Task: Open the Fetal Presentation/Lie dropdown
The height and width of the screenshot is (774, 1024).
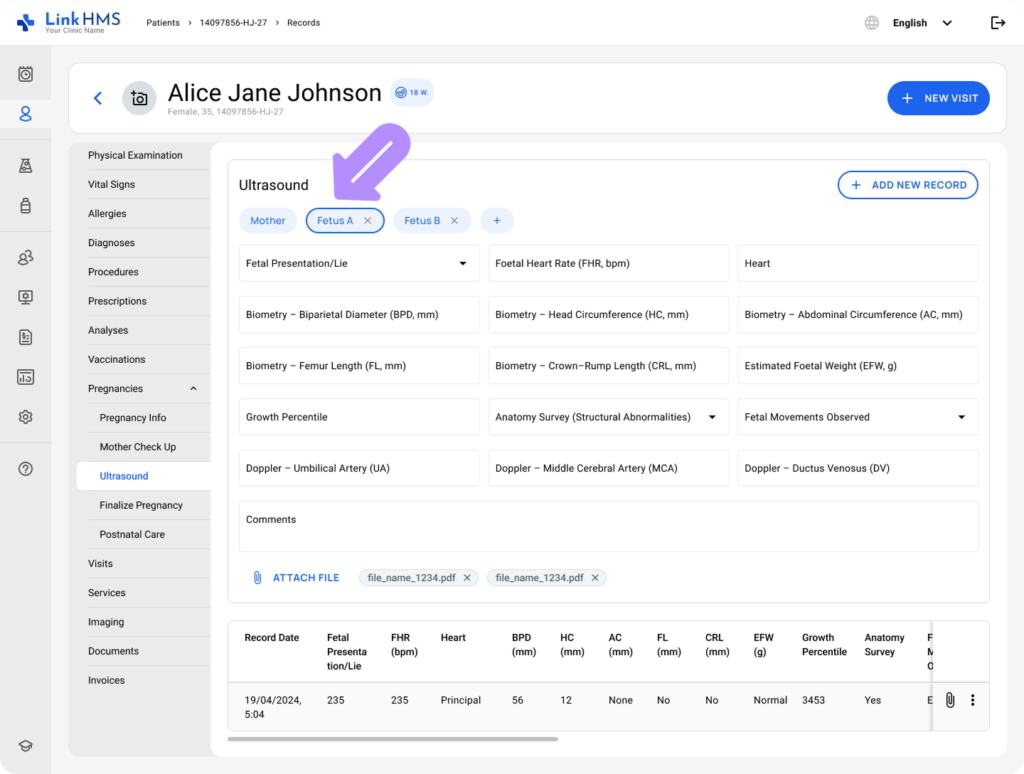Action: [462, 264]
